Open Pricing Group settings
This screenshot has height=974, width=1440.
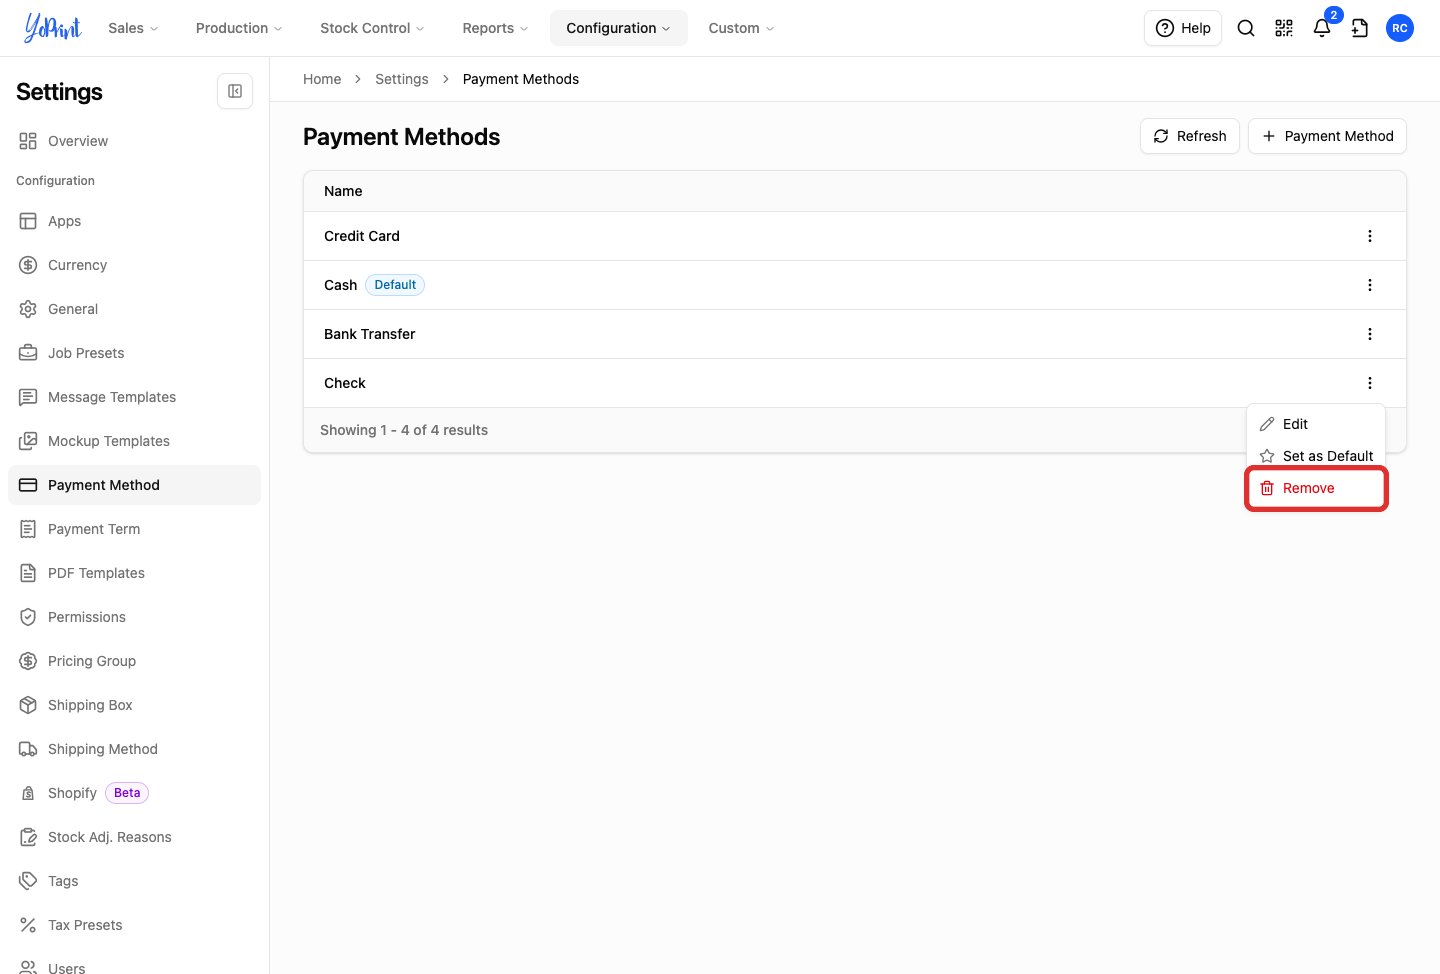click(134, 661)
